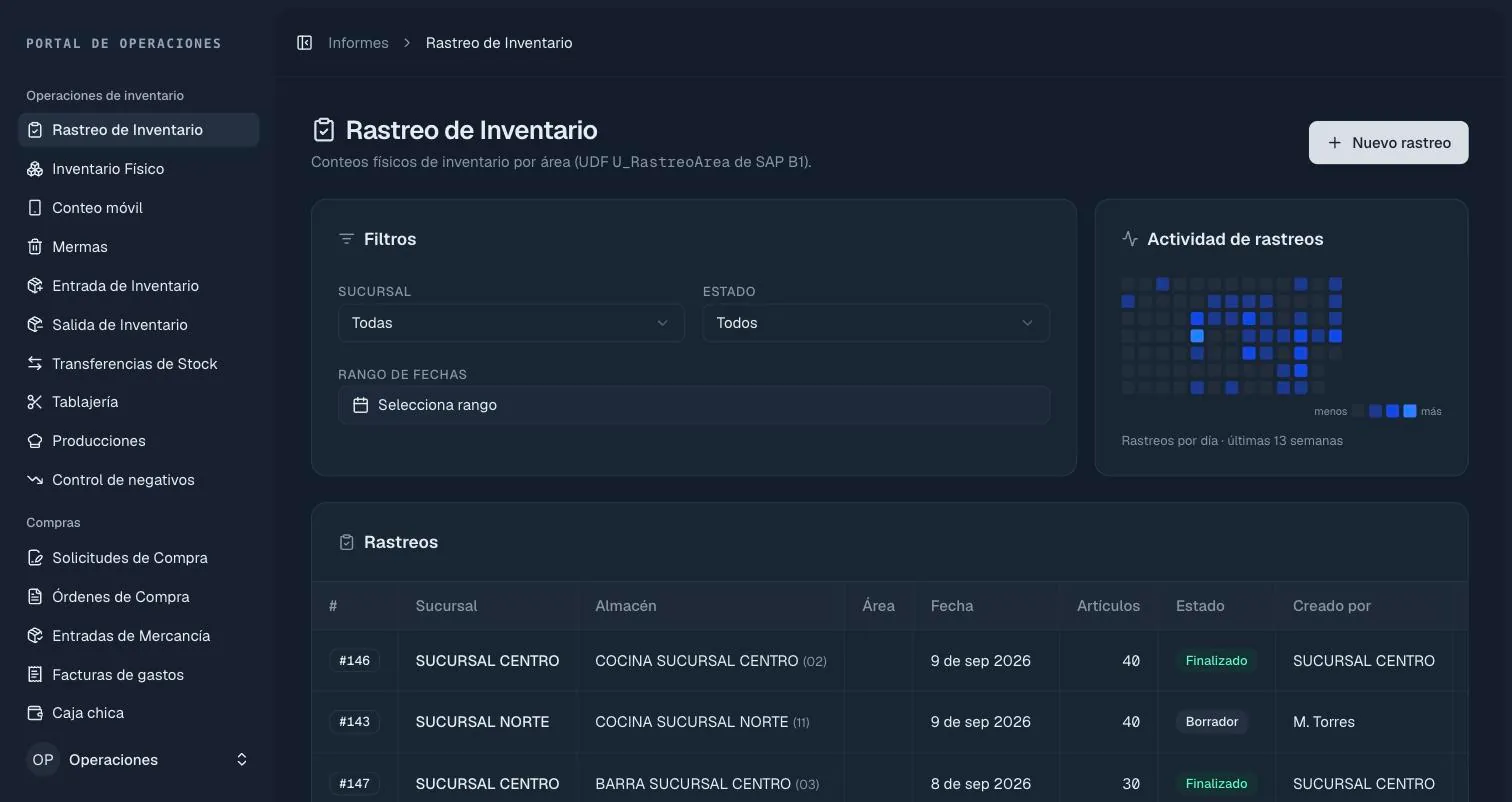The image size is (1512, 802).
Task: Create a new count with Nuevo rastreo
Action: [x=1388, y=143]
